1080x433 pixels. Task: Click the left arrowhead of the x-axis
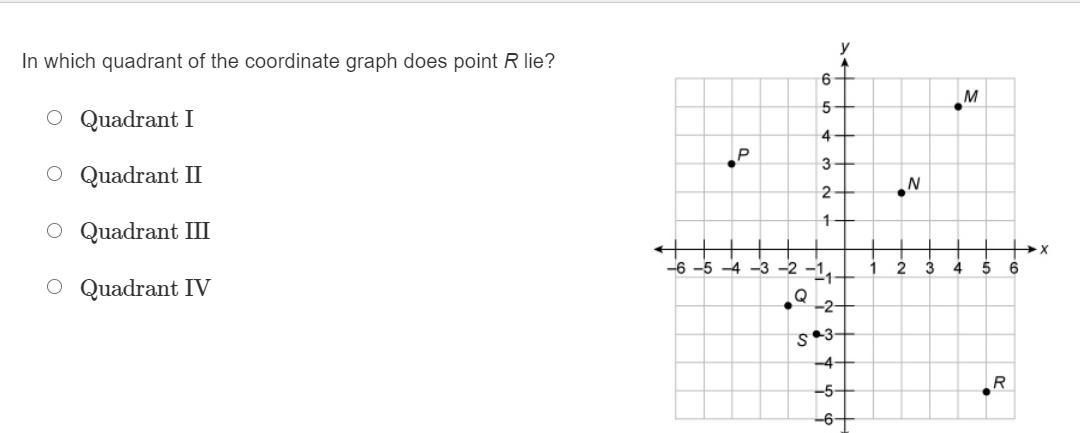(x=660, y=248)
